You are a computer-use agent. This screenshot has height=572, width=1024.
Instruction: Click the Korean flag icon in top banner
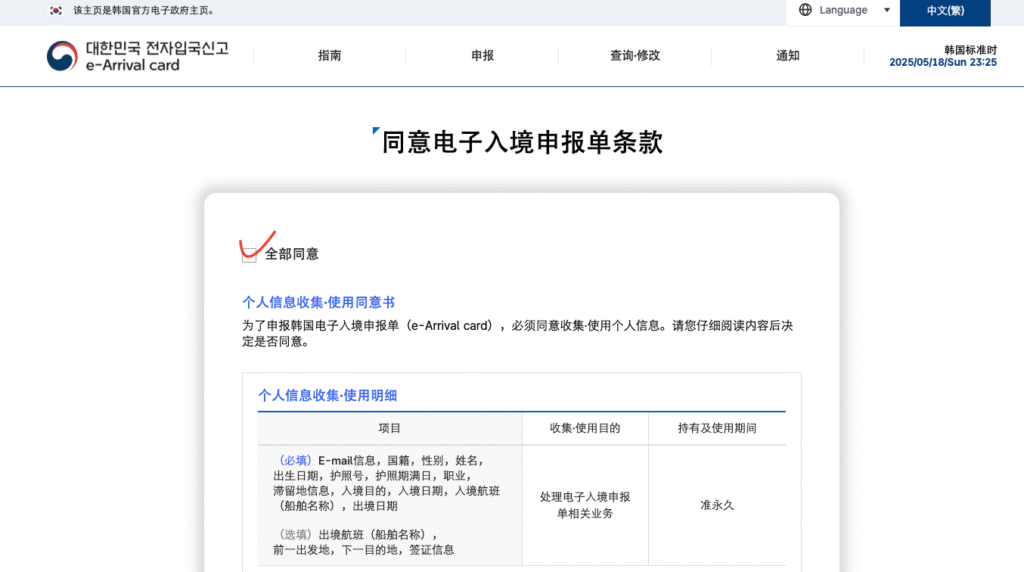(56, 10)
